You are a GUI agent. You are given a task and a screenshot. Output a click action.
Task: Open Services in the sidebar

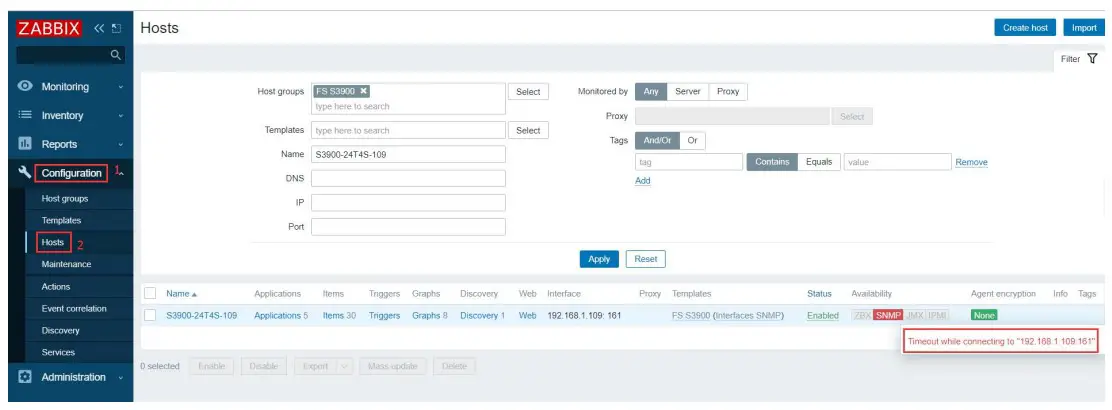58,353
